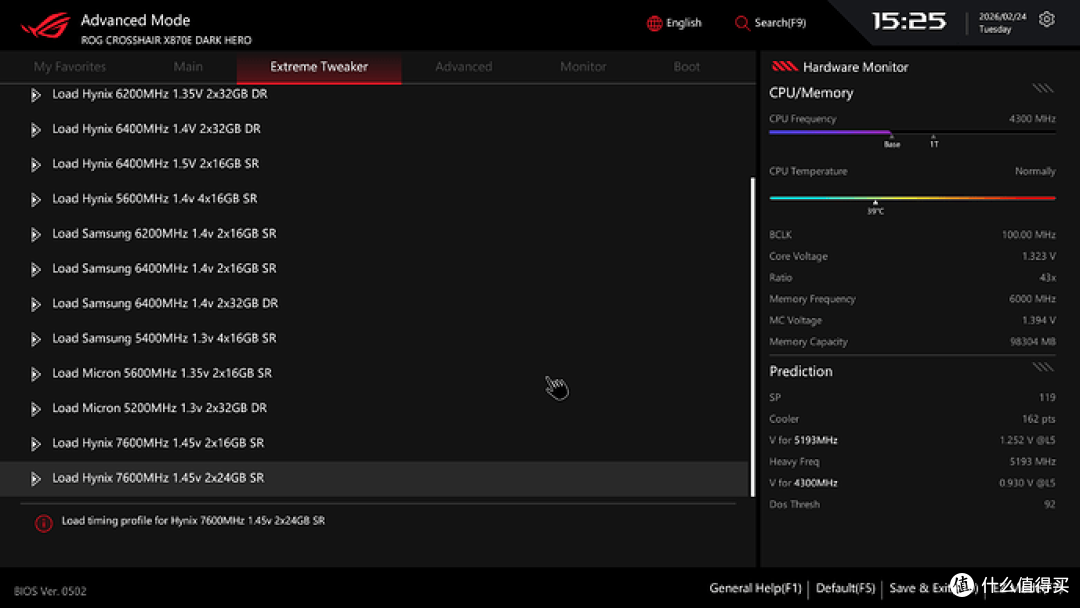Expand arrow for Samsung 6200MHz 1.4v 2x16GB SR

[36, 235]
